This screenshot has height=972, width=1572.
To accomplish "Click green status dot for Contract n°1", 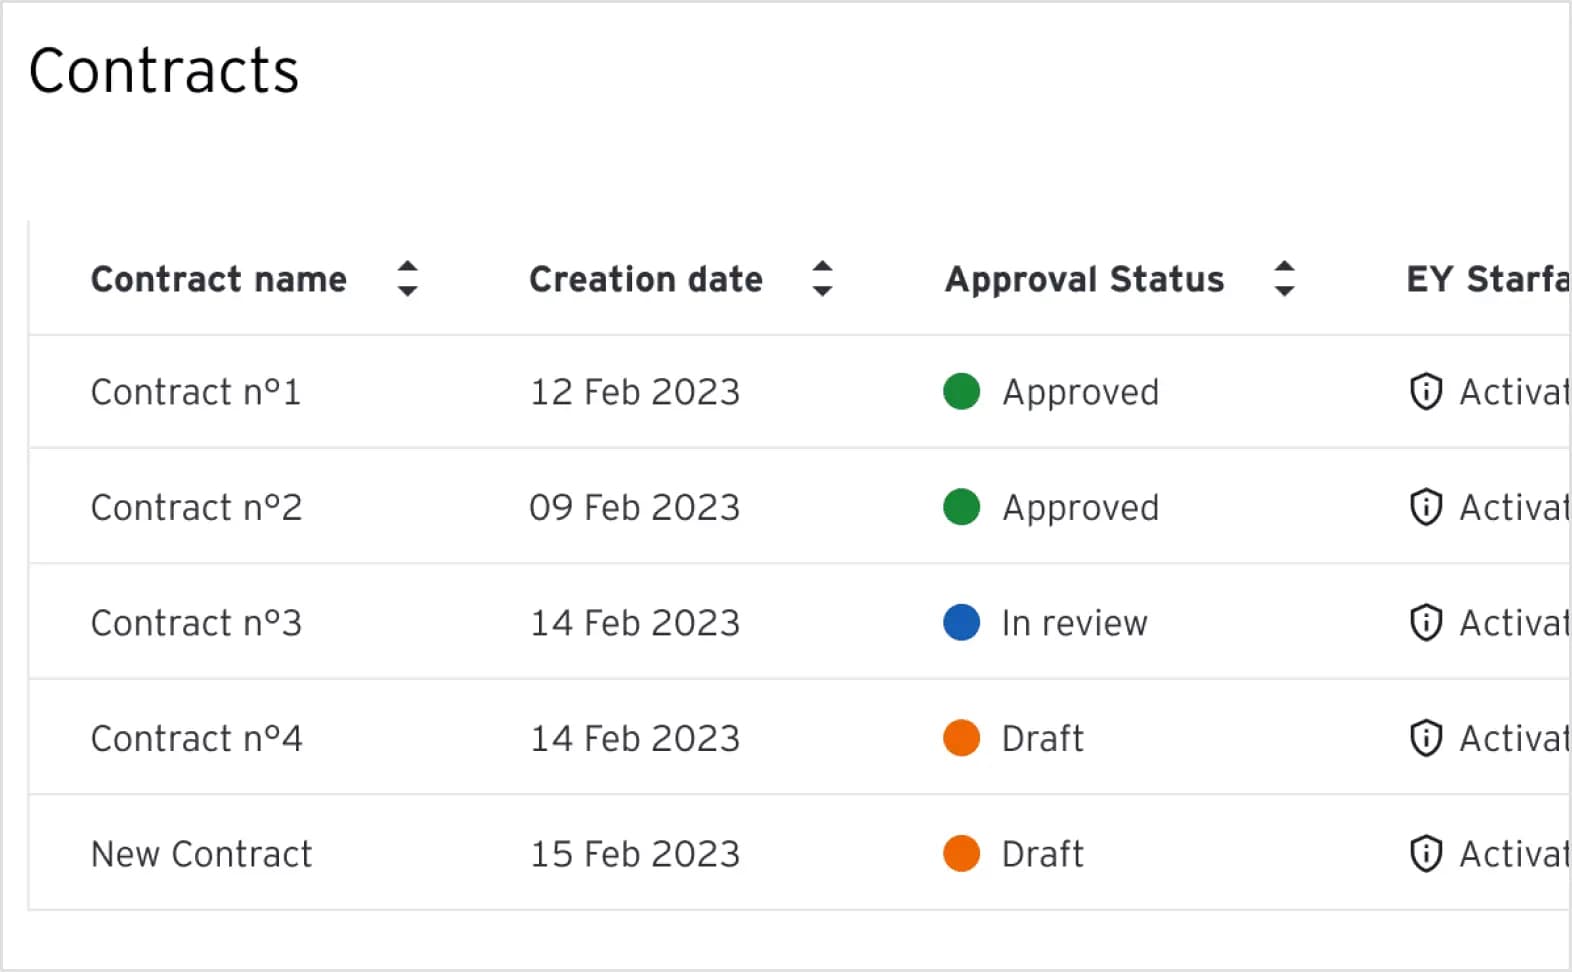I will (961, 391).
